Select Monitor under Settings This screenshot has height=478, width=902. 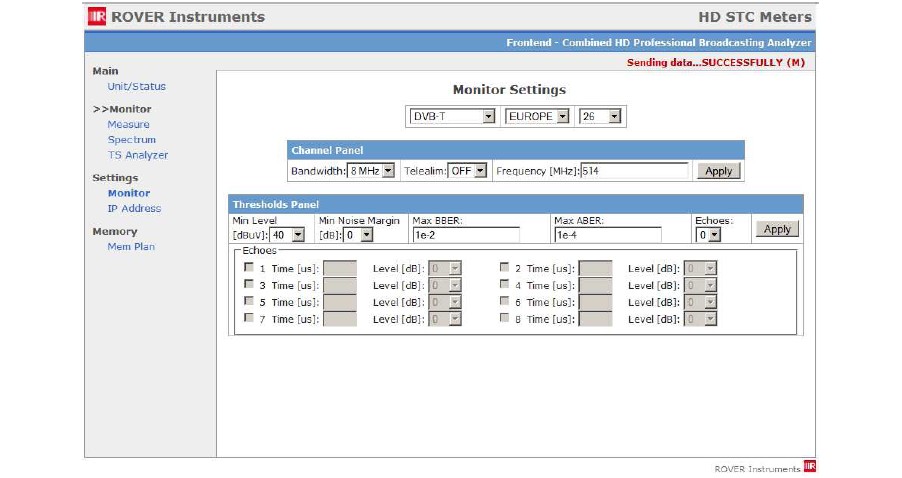pyautogui.click(x=129, y=193)
